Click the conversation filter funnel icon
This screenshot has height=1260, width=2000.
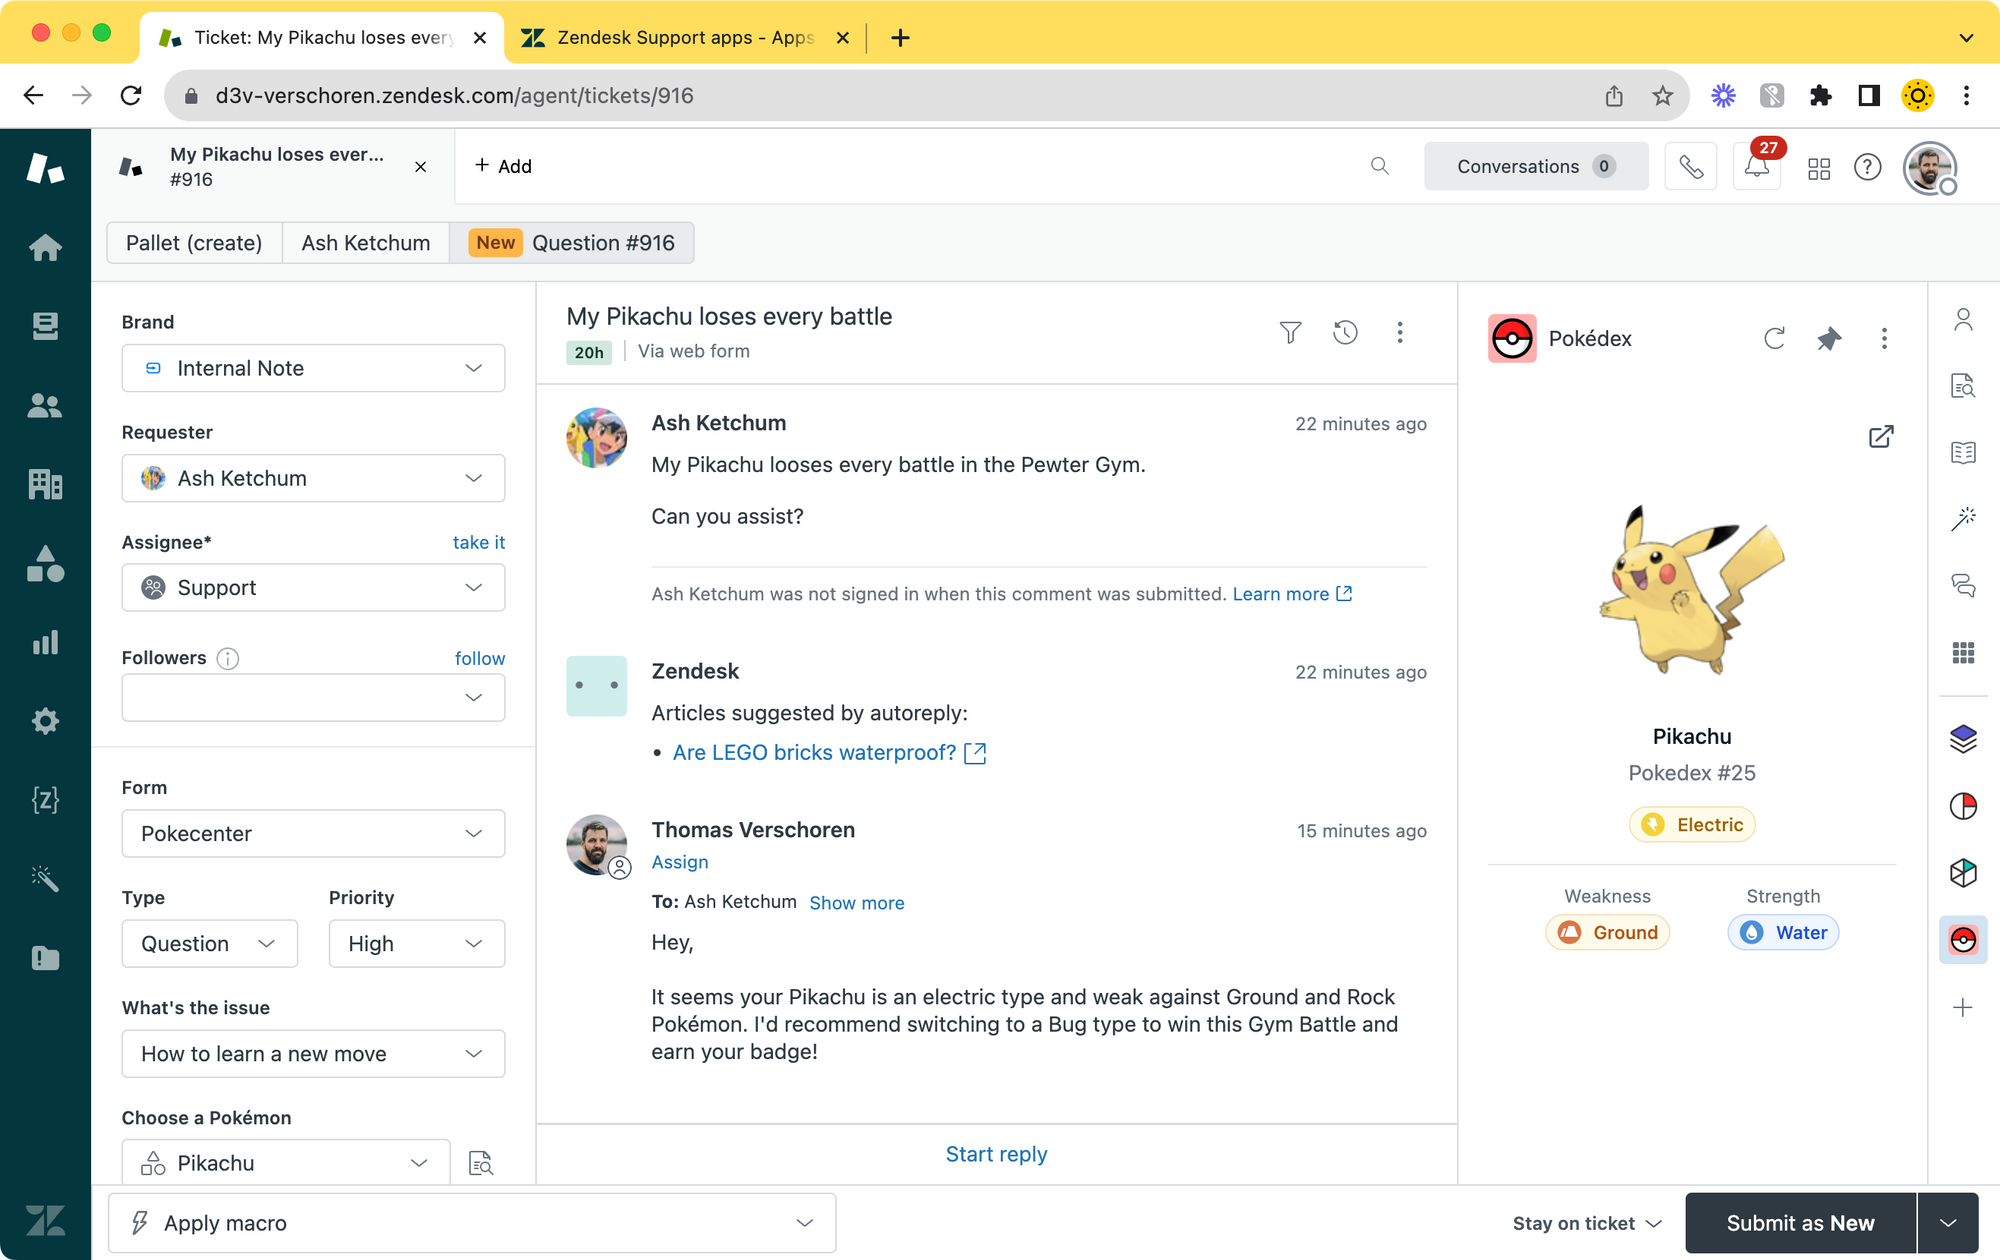click(1290, 332)
